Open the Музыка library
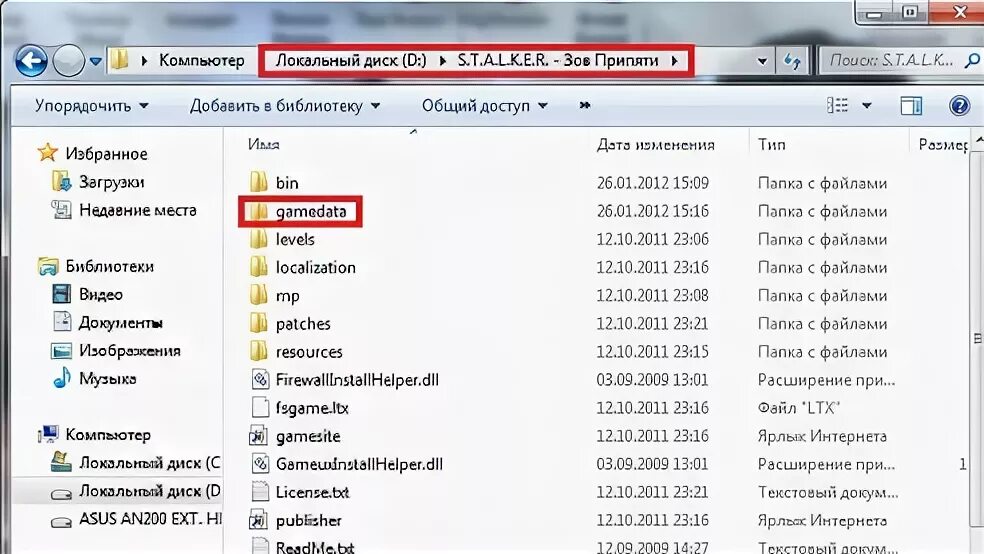The image size is (984, 554). (x=107, y=379)
